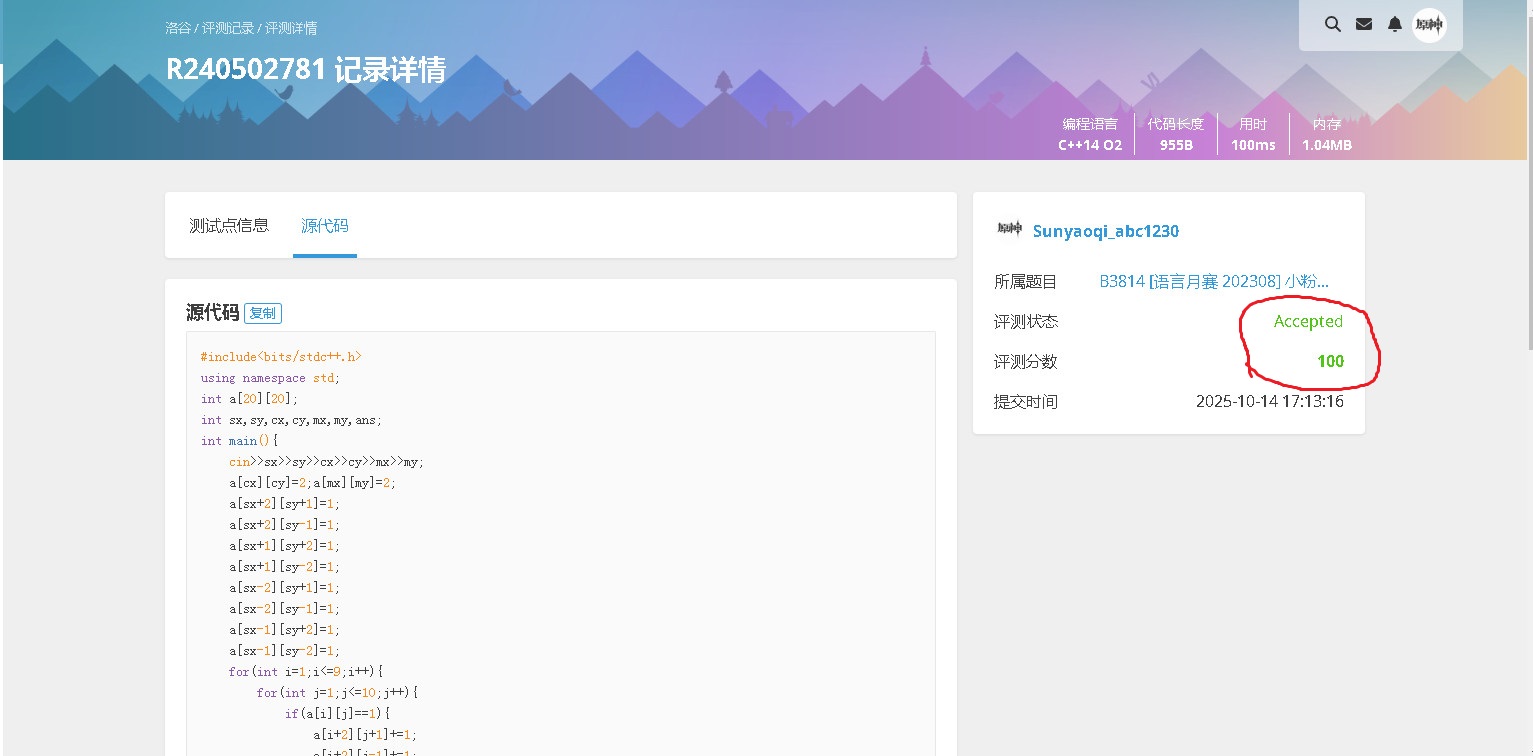
Task: Go to 洛谷 home via breadcrumb
Action: point(177,28)
